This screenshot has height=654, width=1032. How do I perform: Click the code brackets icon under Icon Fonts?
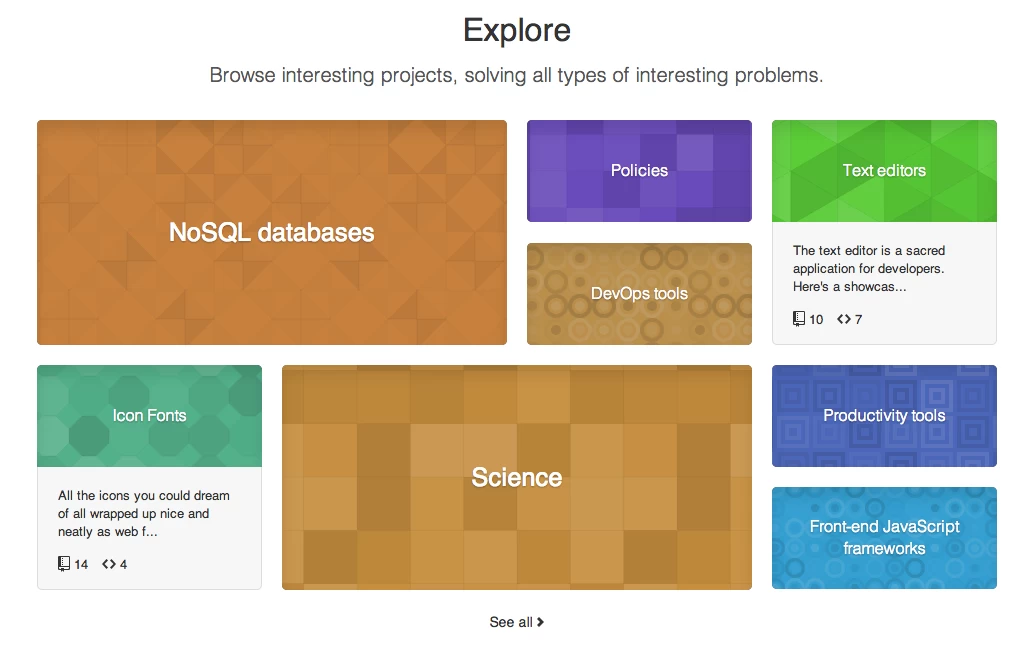point(109,564)
